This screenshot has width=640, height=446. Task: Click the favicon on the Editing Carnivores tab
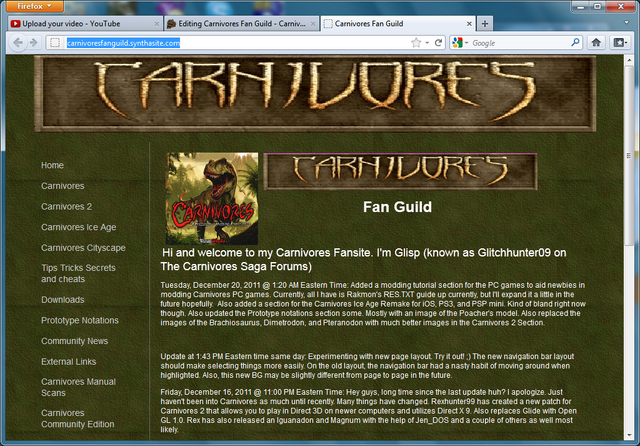(x=171, y=24)
